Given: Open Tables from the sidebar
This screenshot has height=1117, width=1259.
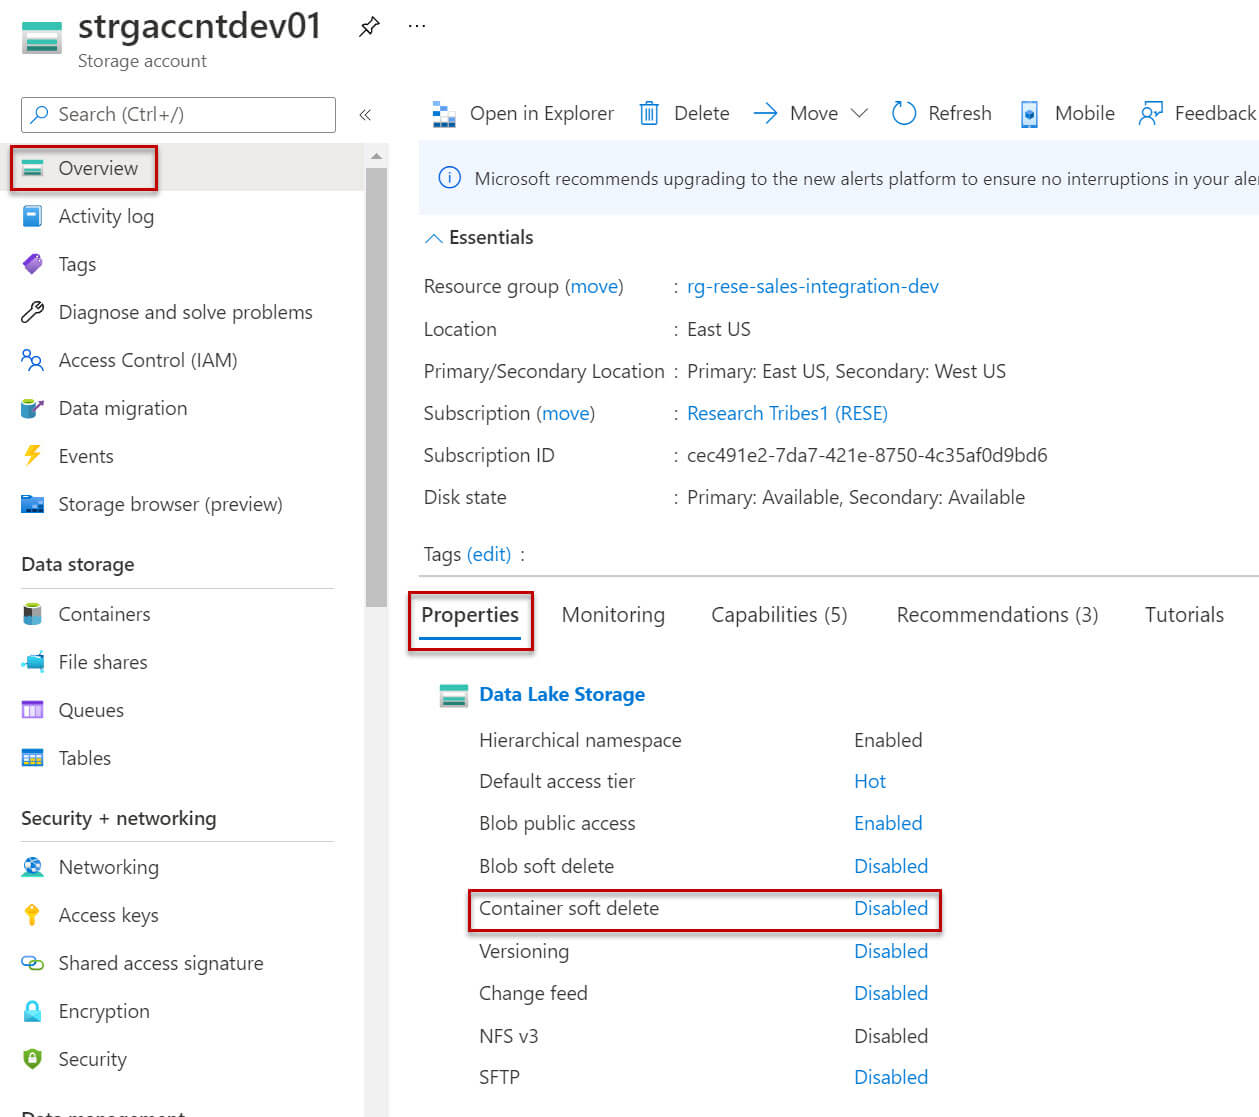Looking at the screenshot, I should point(84,757).
